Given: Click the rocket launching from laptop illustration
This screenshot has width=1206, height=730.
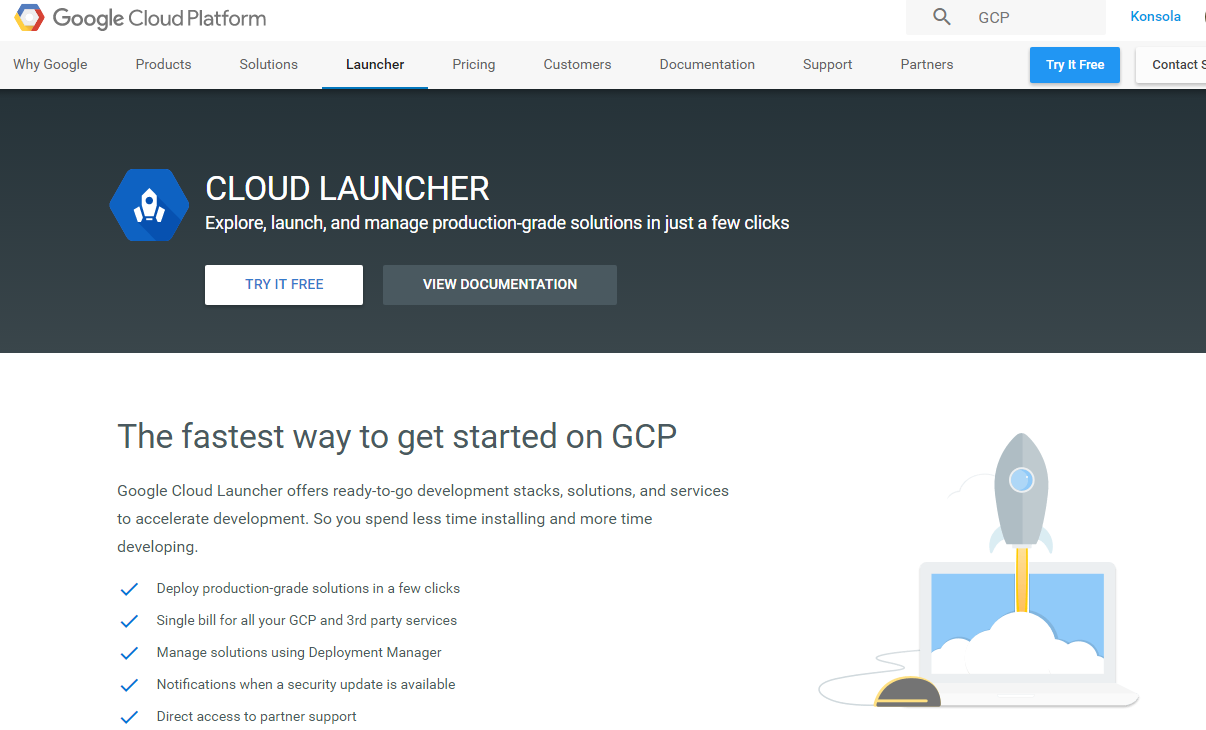Looking at the screenshot, I should click(x=978, y=570).
